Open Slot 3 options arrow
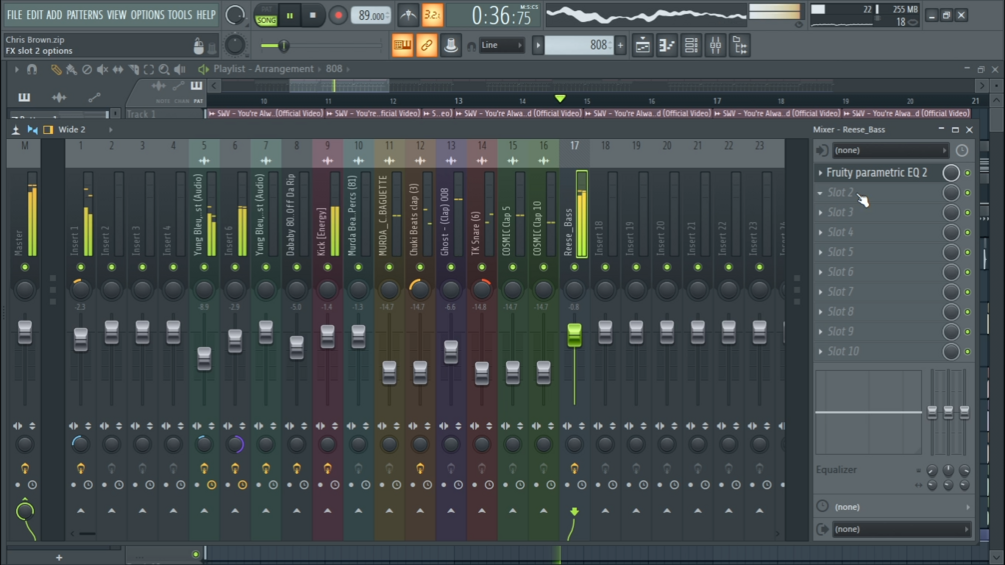This screenshot has height=565, width=1005. [820, 213]
